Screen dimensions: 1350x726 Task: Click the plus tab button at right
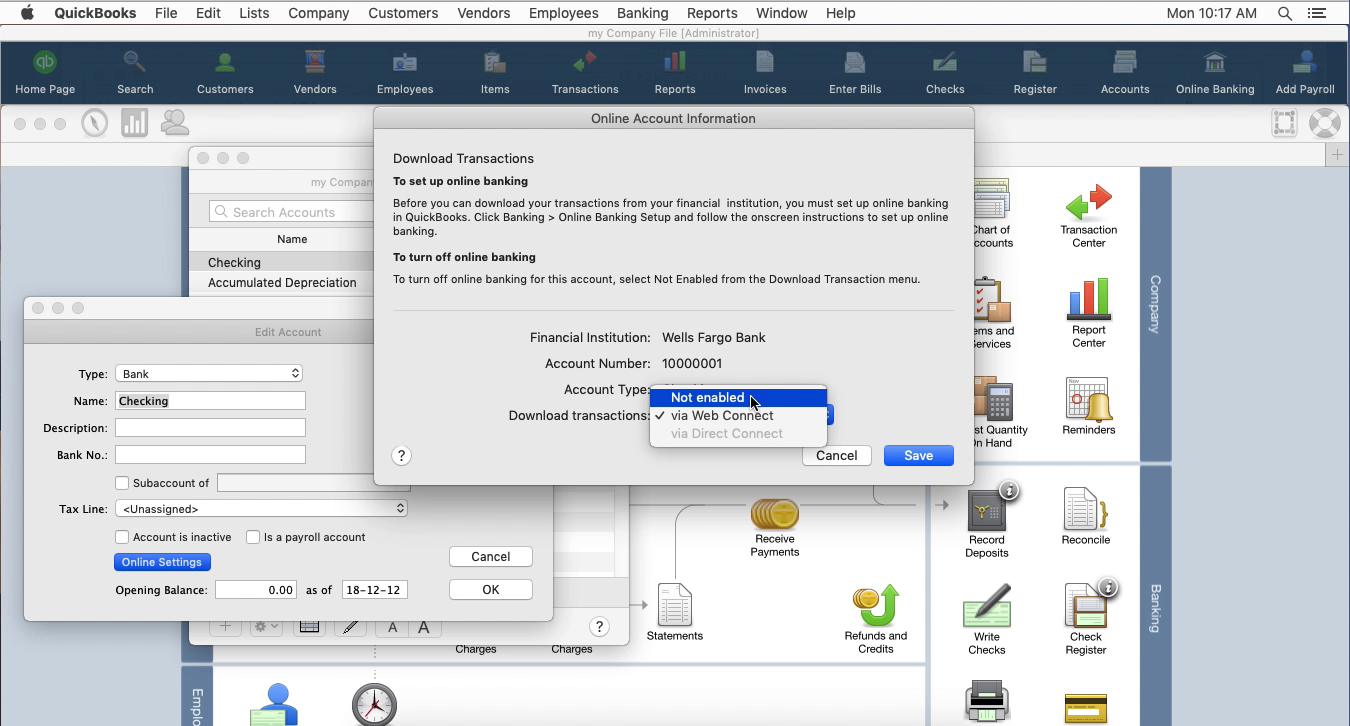[1337, 155]
